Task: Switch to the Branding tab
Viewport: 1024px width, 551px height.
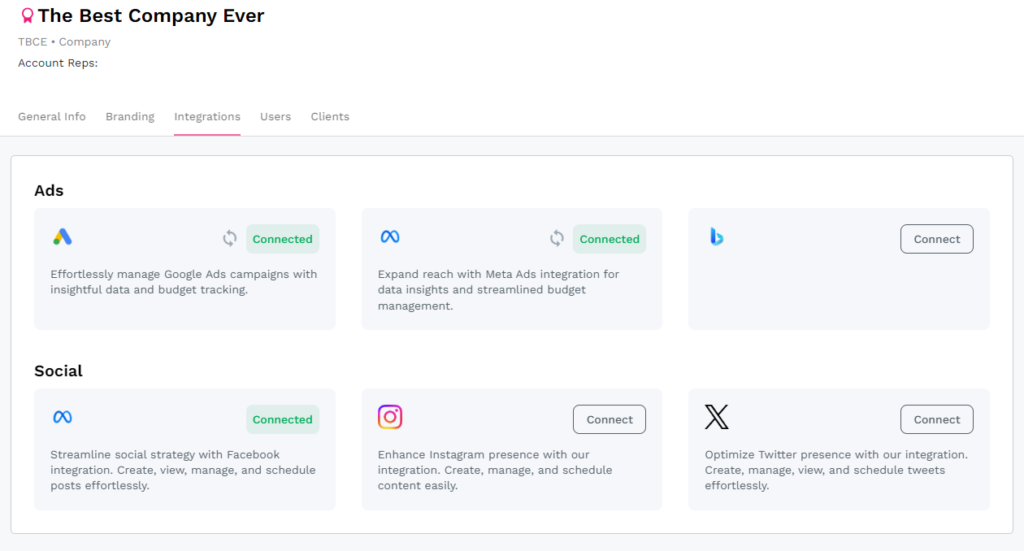Action: [x=130, y=117]
